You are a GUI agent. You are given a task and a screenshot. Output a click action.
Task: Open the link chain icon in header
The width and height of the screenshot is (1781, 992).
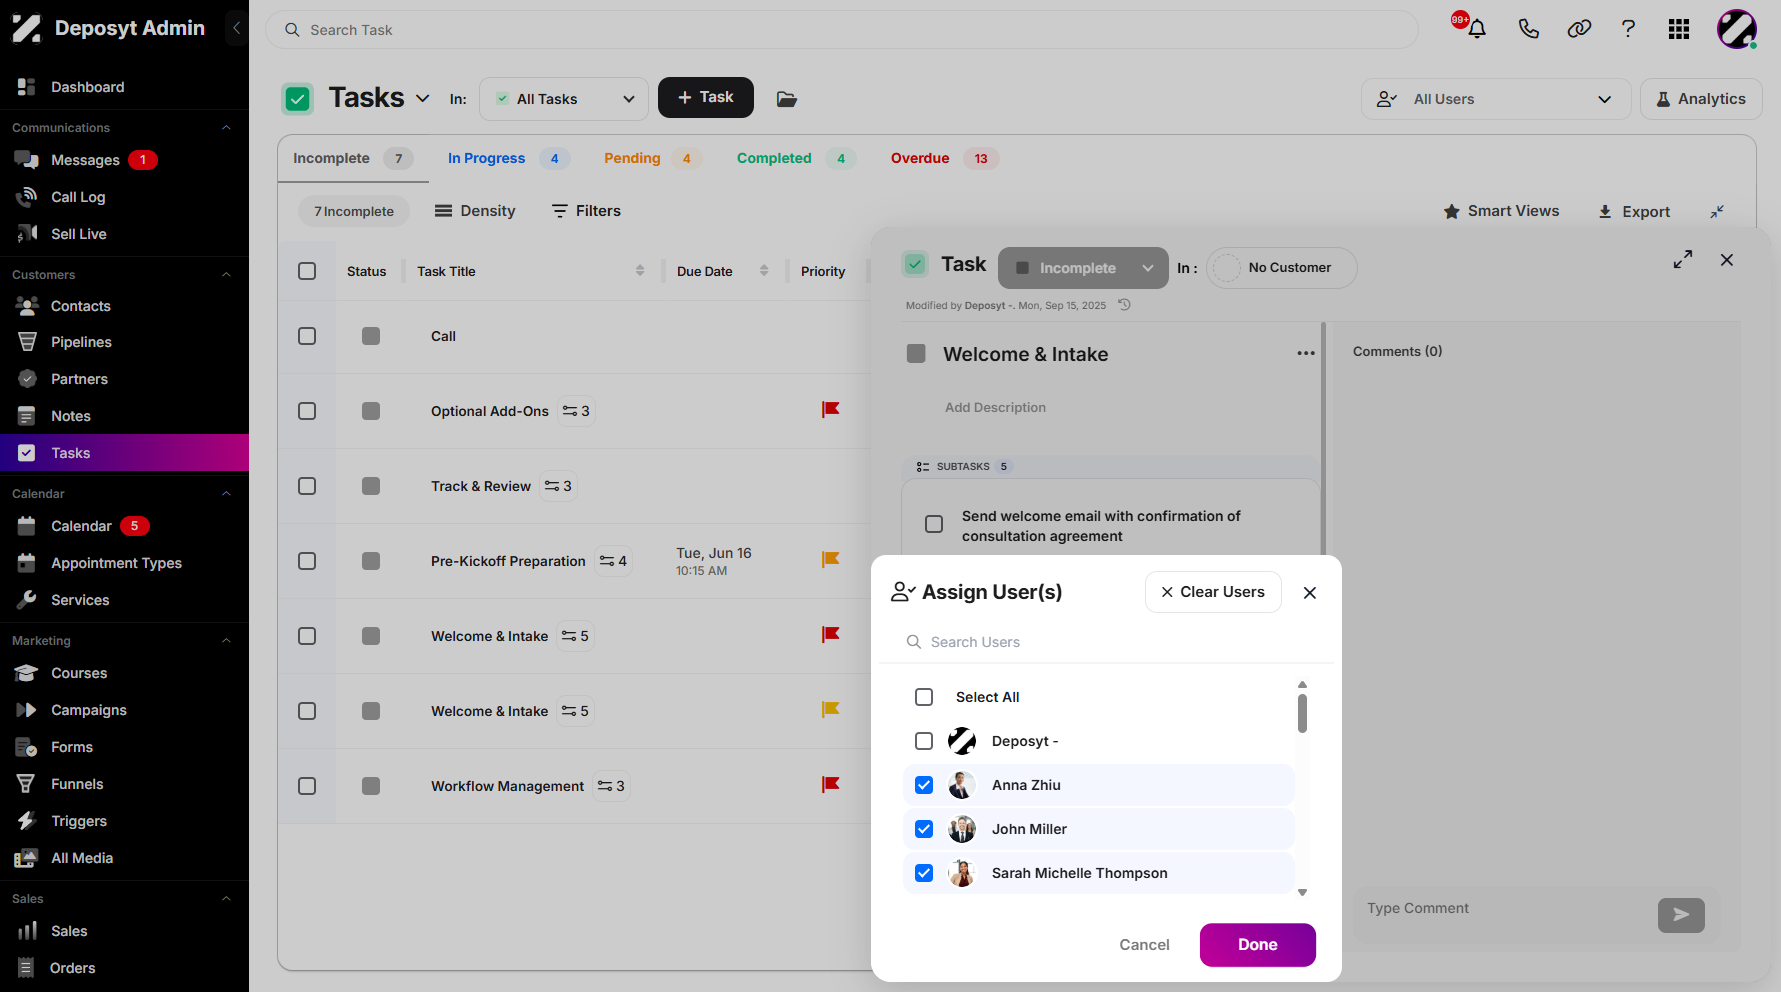(x=1579, y=29)
